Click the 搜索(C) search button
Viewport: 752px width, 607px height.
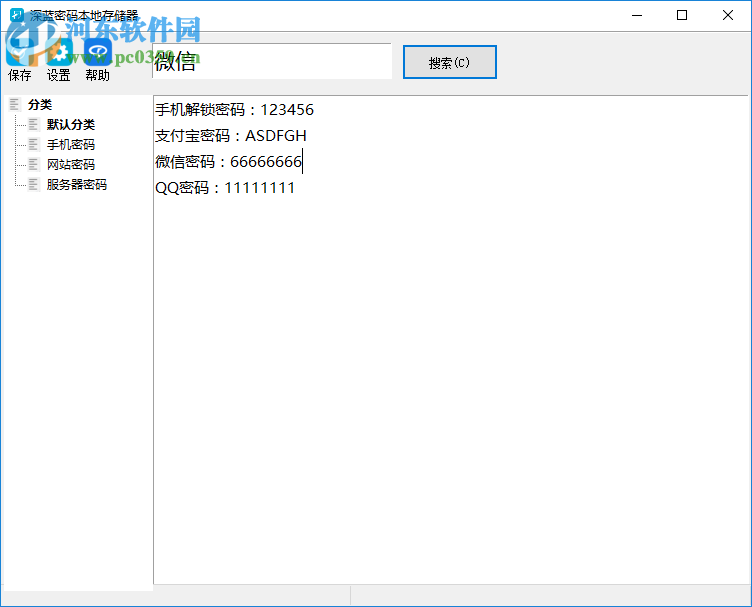coord(449,62)
